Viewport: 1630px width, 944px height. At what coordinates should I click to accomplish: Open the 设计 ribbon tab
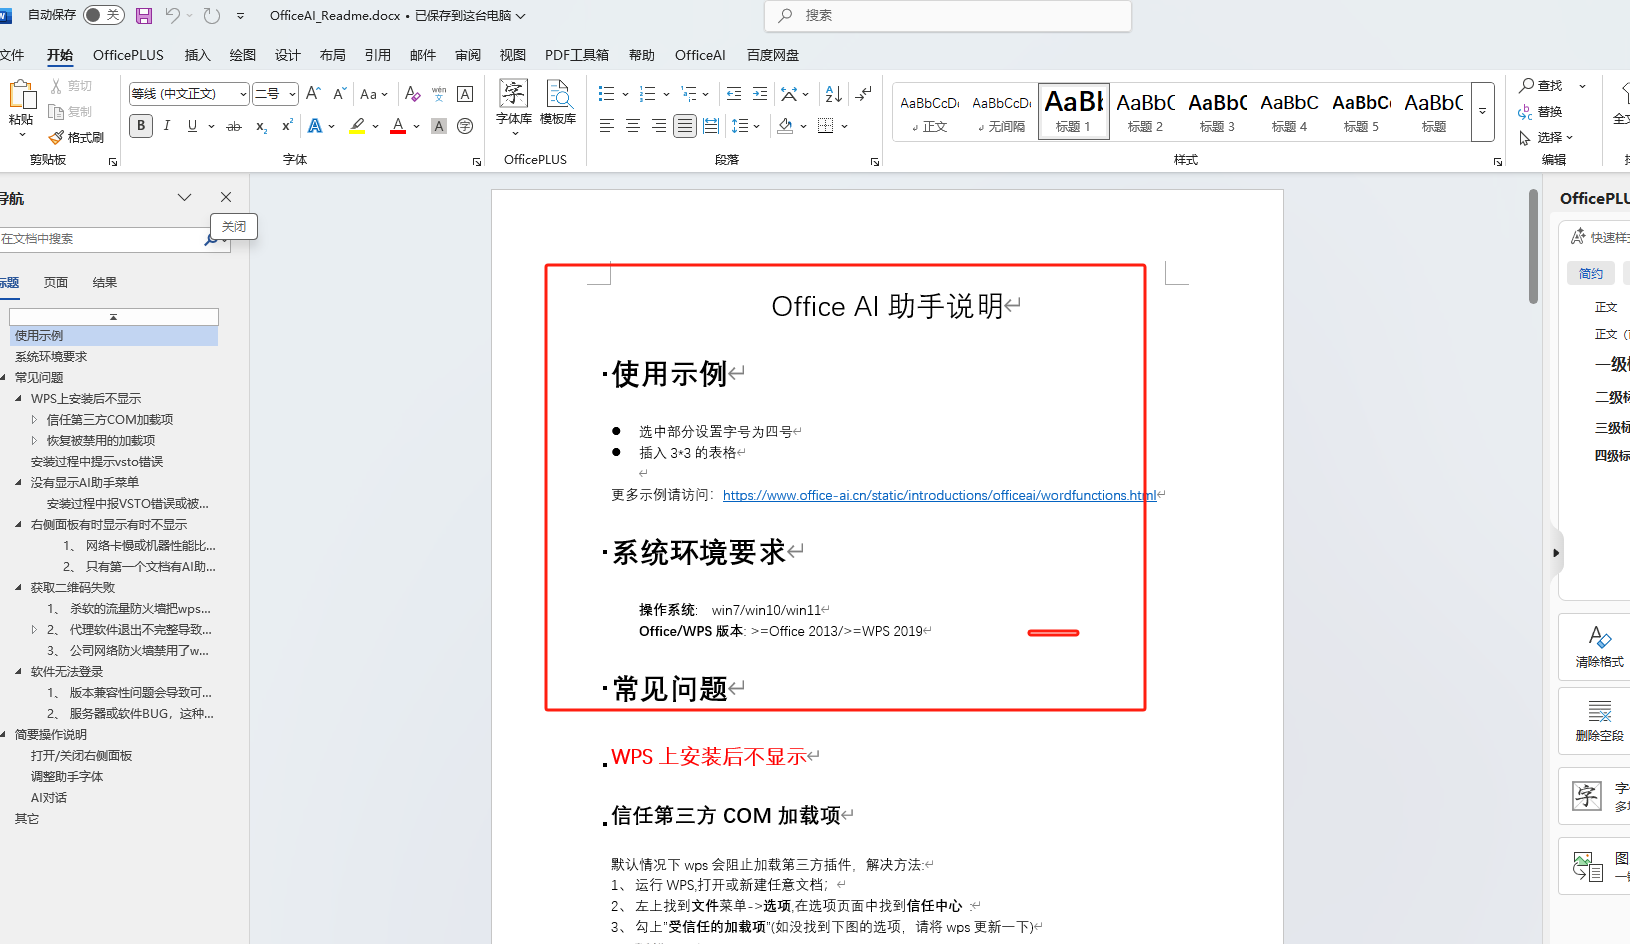[x=288, y=55]
